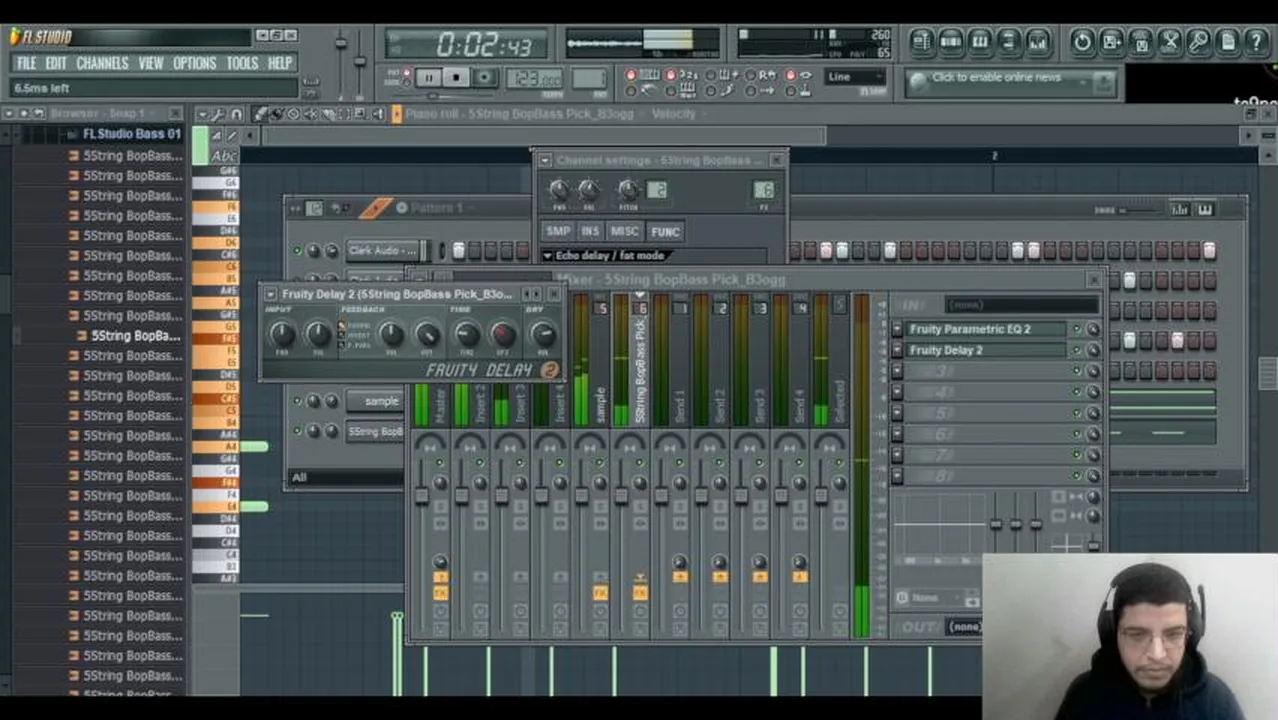Image resolution: width=1278 pixels, height=720 pixels.
Task: Click to enable online news panel
Action: pos(1013,82)
